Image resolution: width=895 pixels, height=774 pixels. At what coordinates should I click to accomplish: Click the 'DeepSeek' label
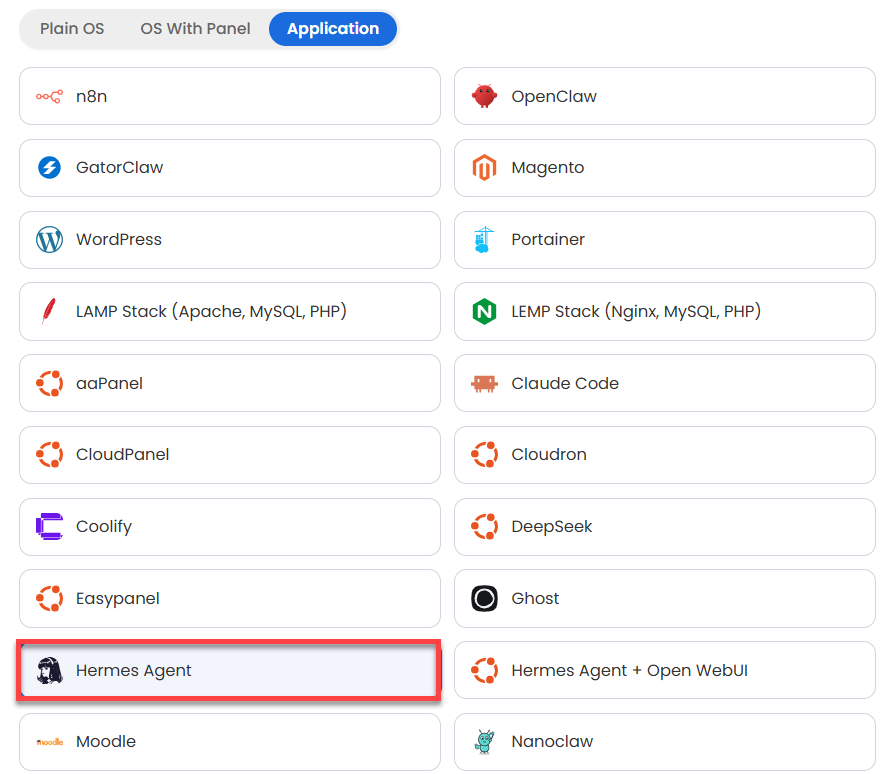coord(551,527)
